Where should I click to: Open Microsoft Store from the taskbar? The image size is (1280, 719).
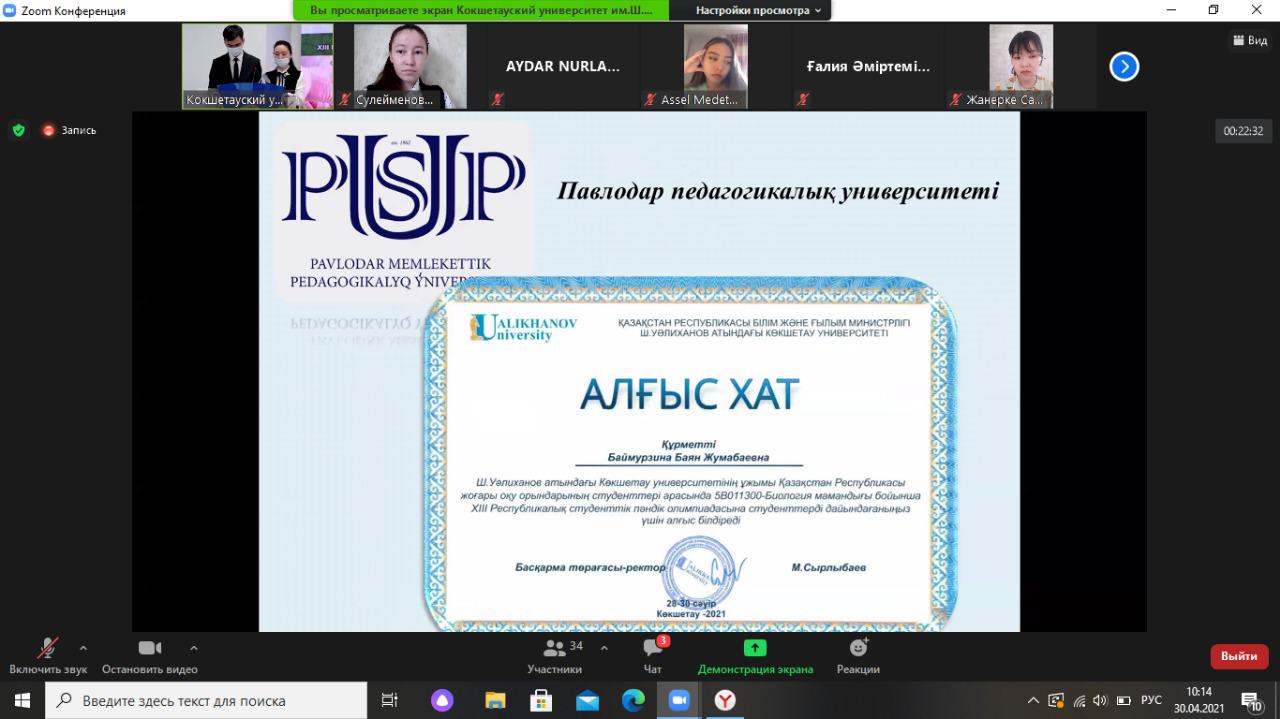[541, 700]
